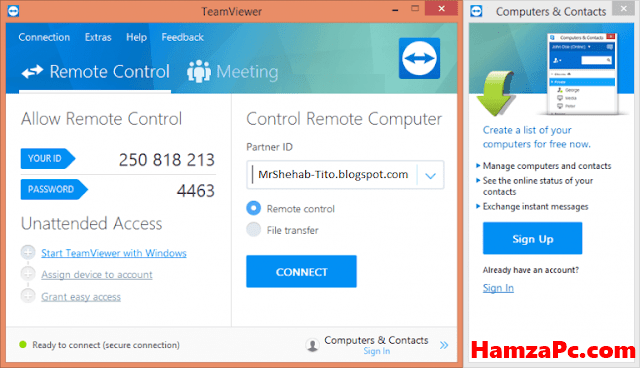Select the Remote control radio option
640x368 pixels.
click(253, 208)
